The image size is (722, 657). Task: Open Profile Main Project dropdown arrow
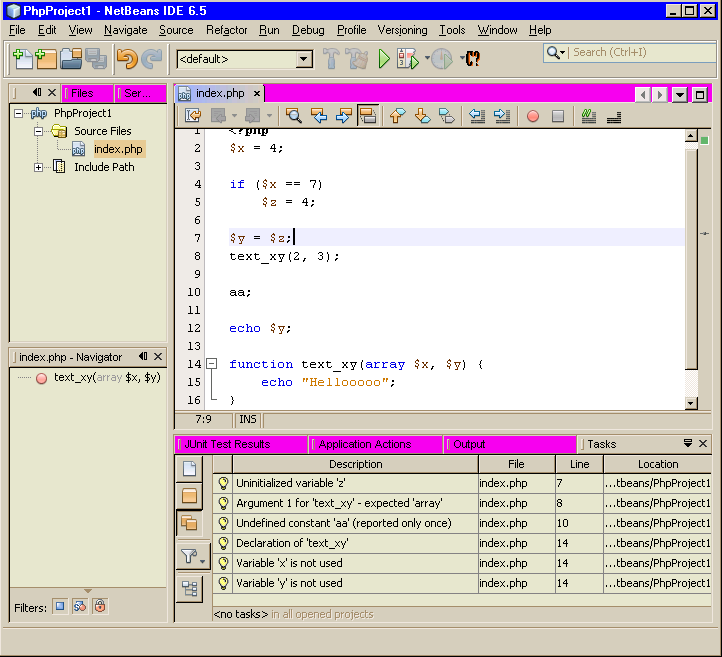click(x=461, y=58)
